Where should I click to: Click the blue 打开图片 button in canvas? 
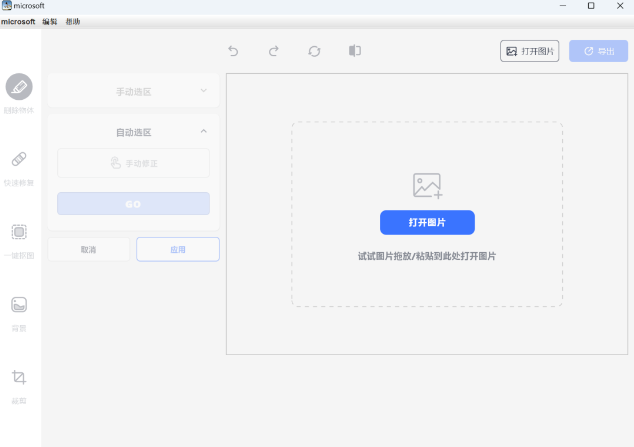[427, 222]
